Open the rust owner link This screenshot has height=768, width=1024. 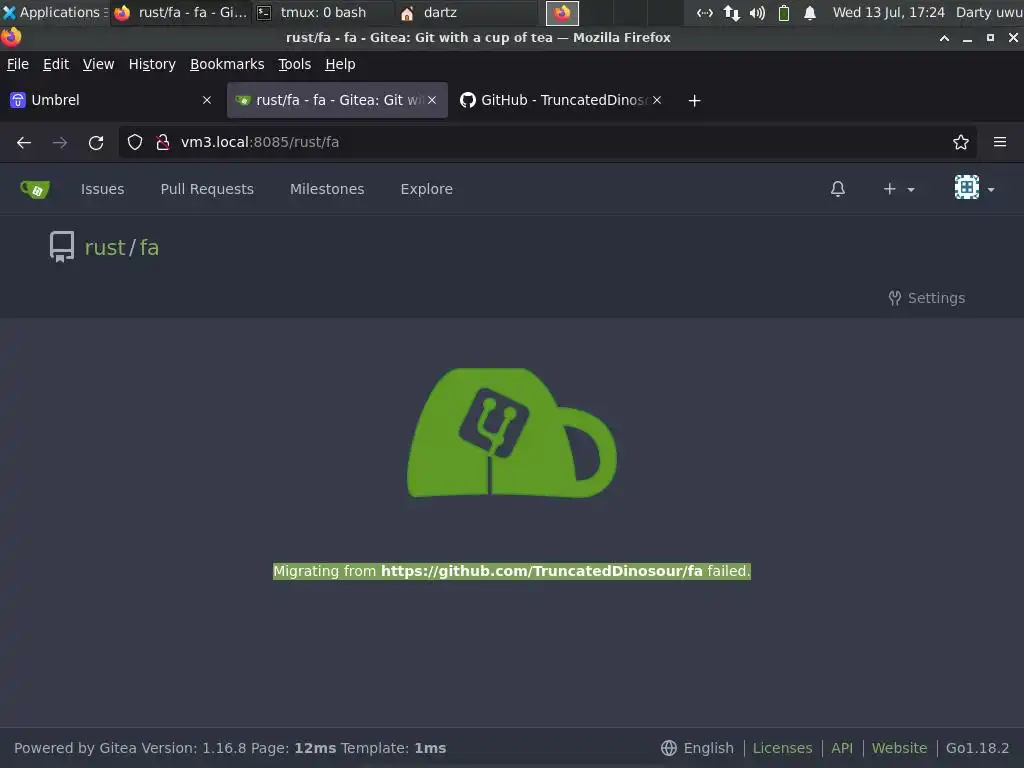tap(104, 248)
